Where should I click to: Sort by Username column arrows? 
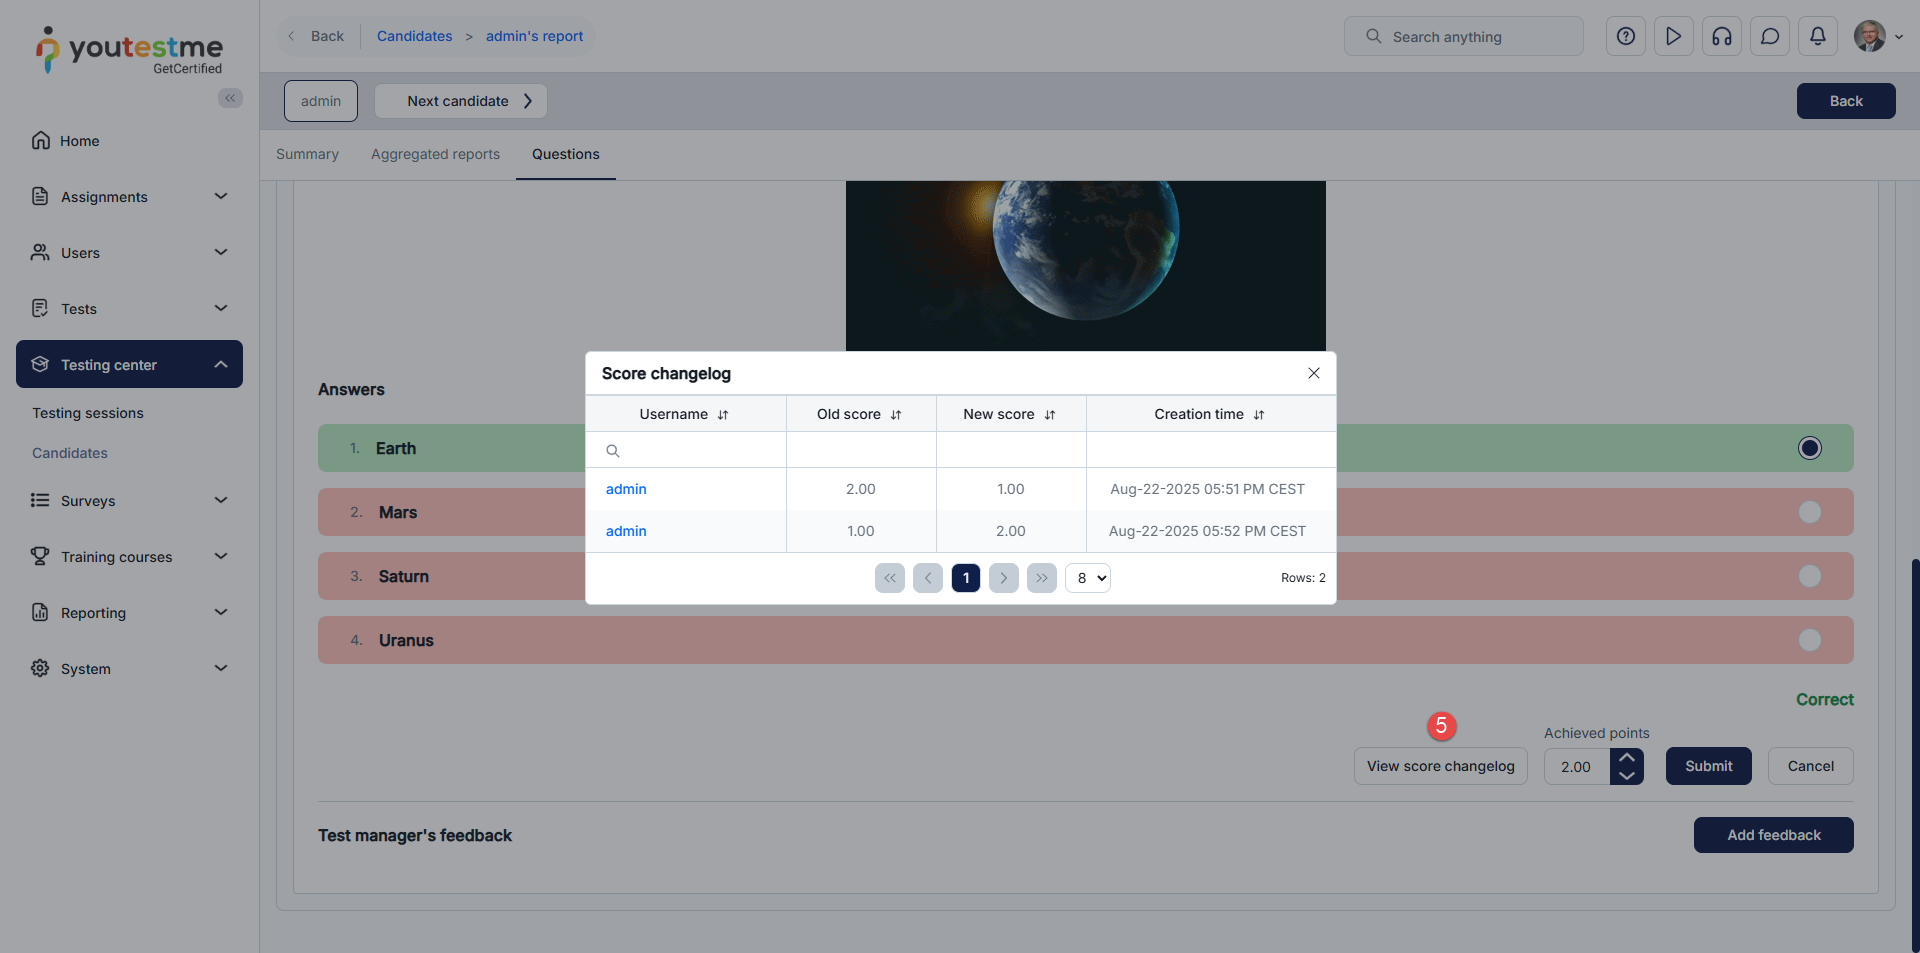(723, 415)
